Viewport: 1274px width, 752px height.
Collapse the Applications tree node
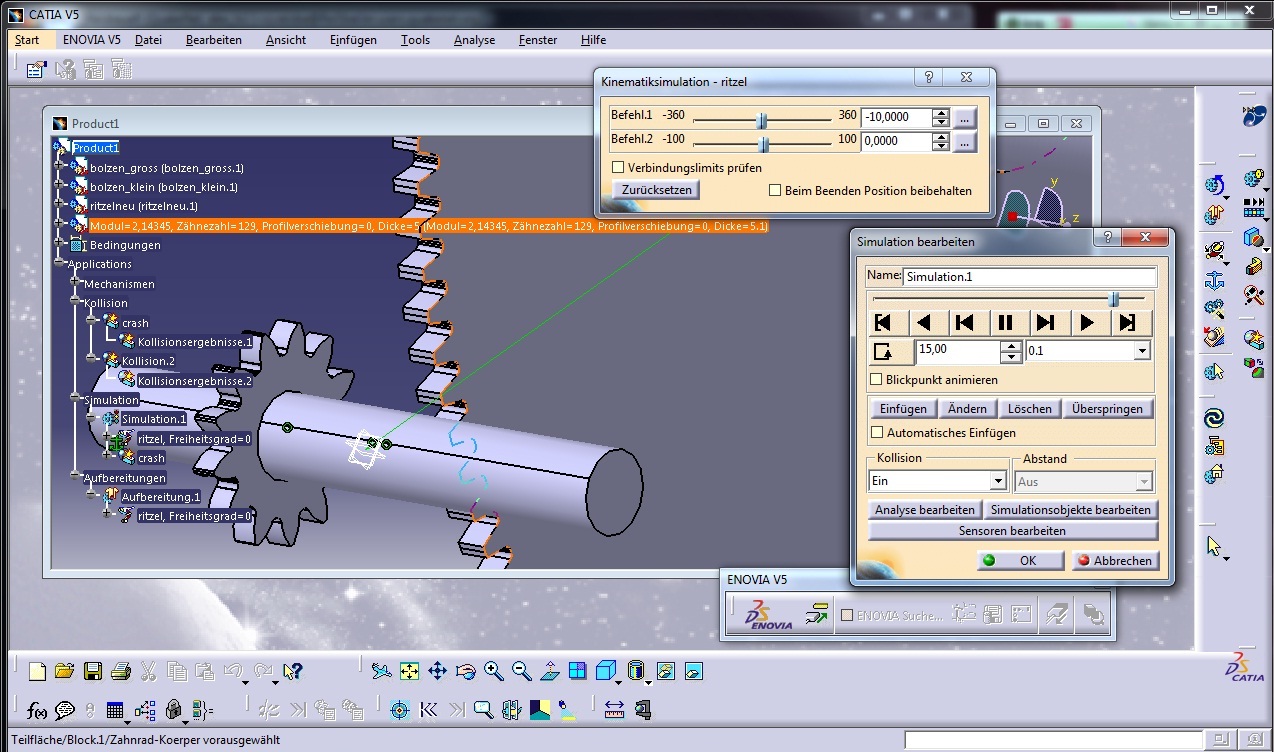coord(59,264)
